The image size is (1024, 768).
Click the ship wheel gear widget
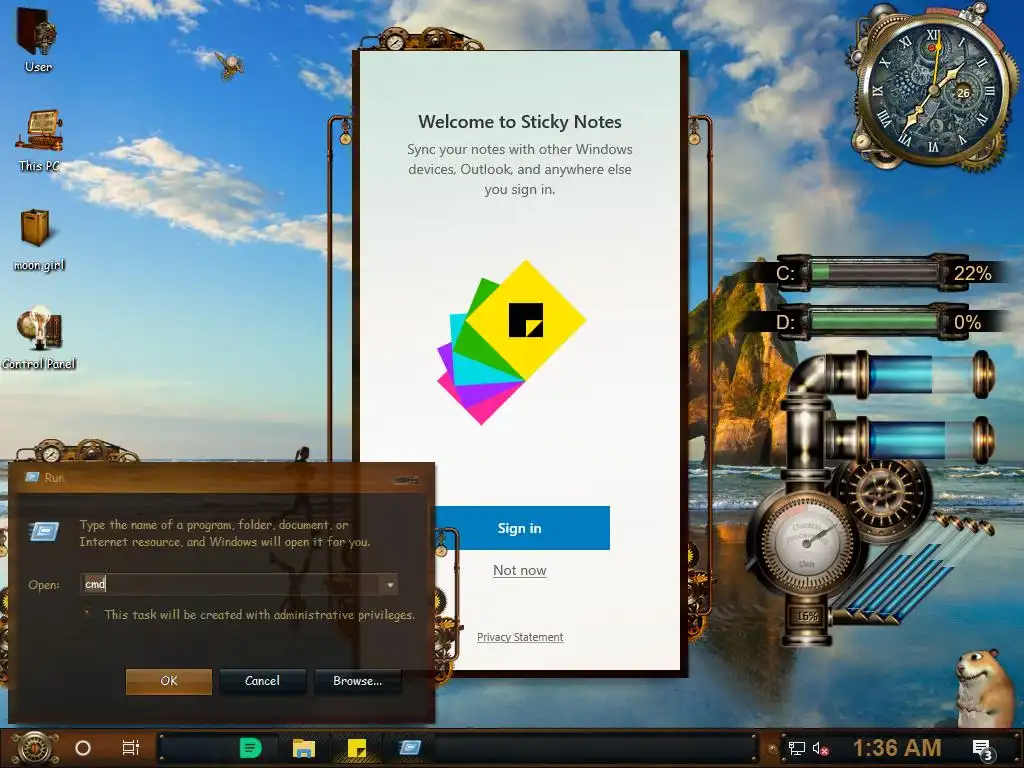[x=883, y=494]
